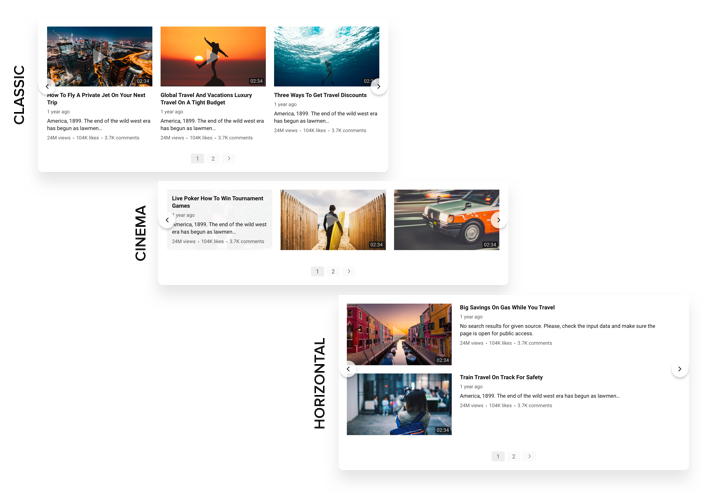Open the surfer with yellow board thumbnail

333,220
